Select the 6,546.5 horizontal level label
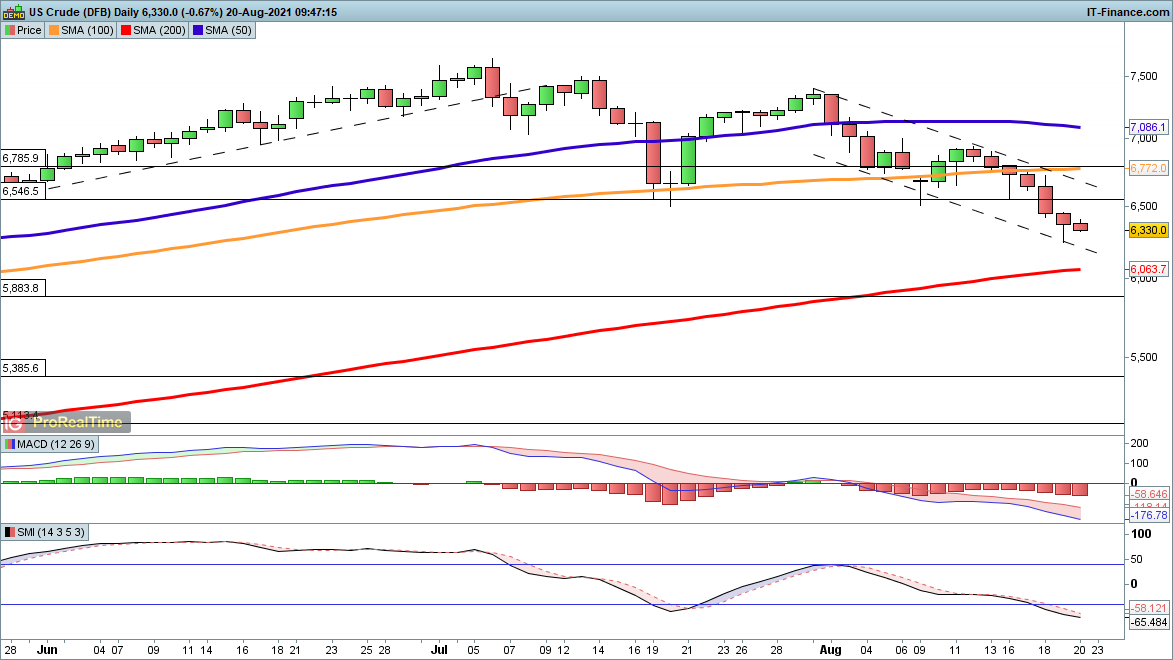Image resolution: width=1173 pixels, height=660 pixels. pyautogui.click(x=21, y=191)
